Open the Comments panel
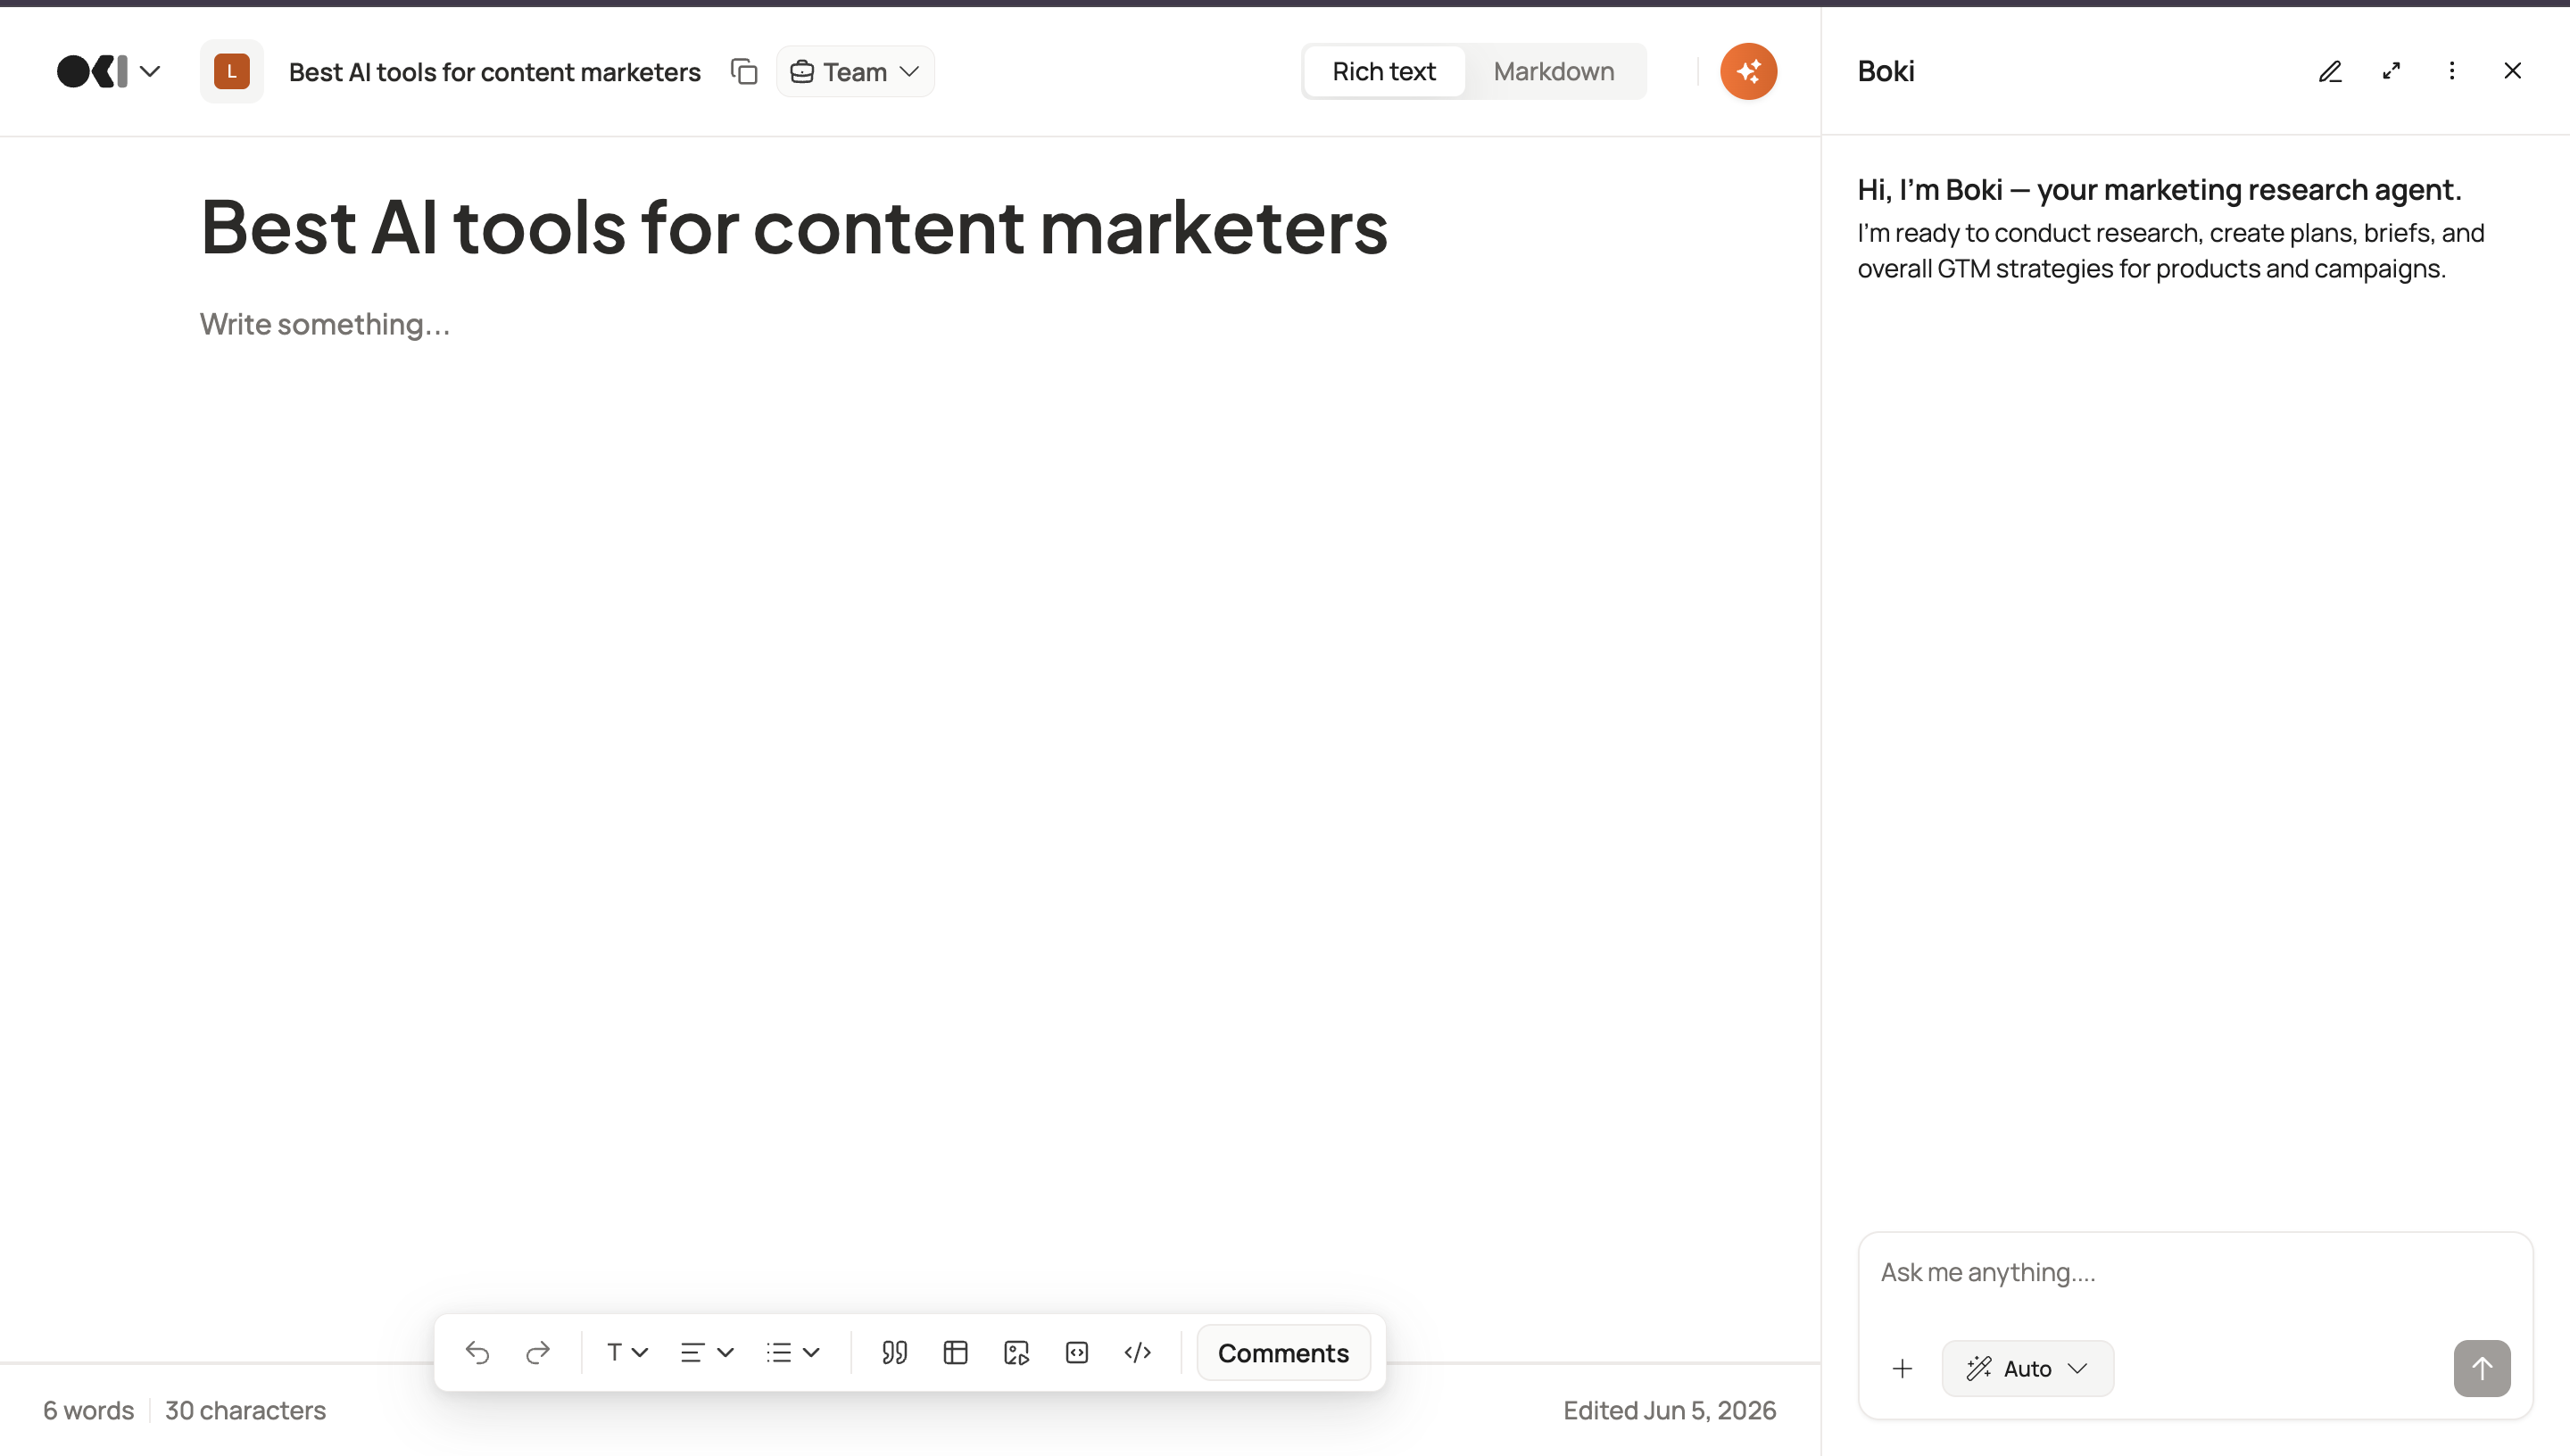Image resolution: width=2570 pixels, height=1456 pixels. point(1283,1352)
